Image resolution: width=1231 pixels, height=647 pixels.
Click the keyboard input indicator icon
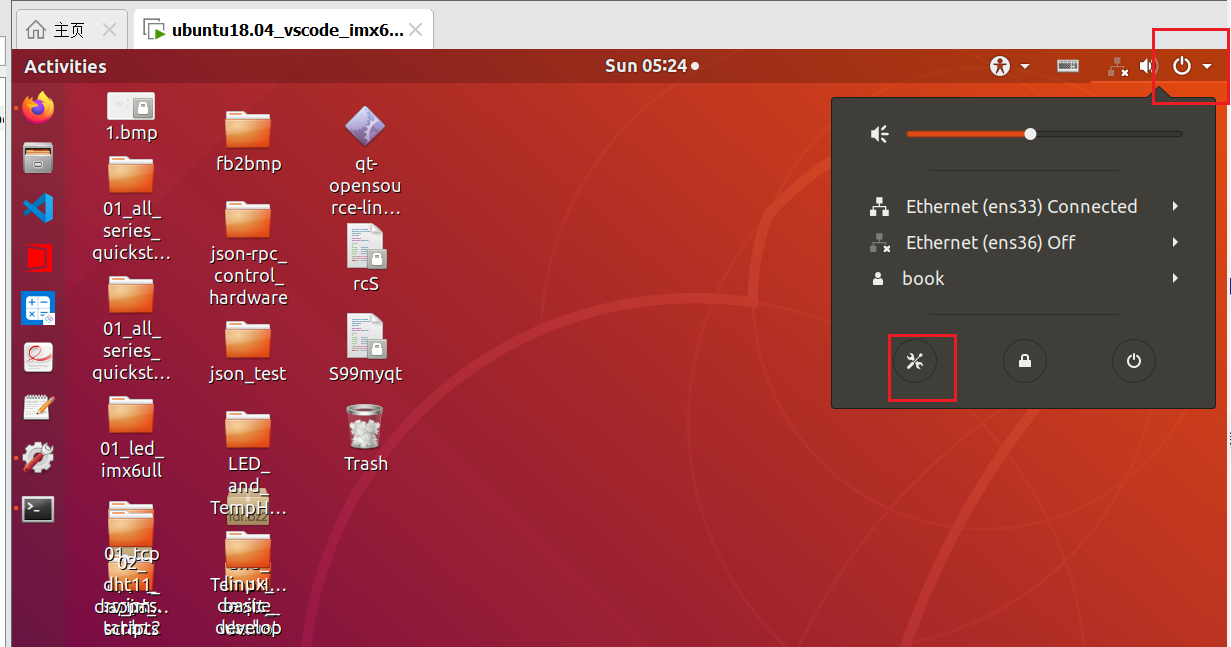(x=1068, y=66)
